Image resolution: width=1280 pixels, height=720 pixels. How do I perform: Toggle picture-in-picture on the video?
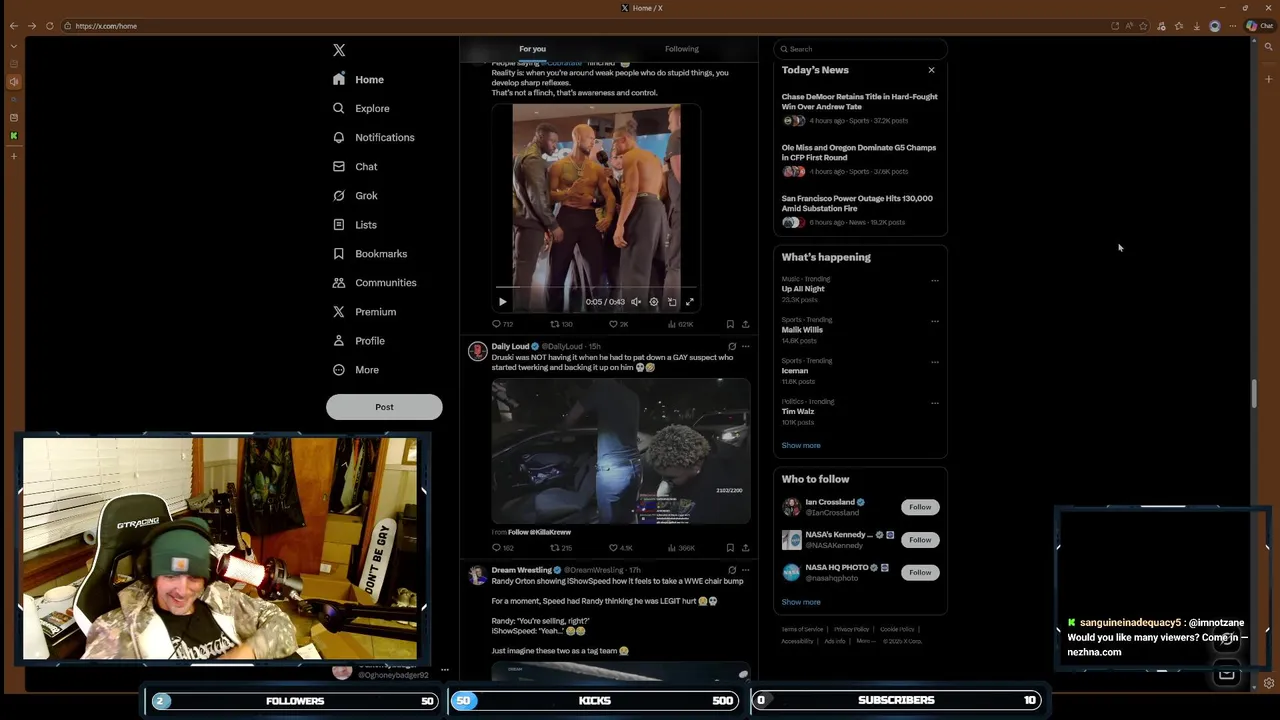tap(672, 302)
